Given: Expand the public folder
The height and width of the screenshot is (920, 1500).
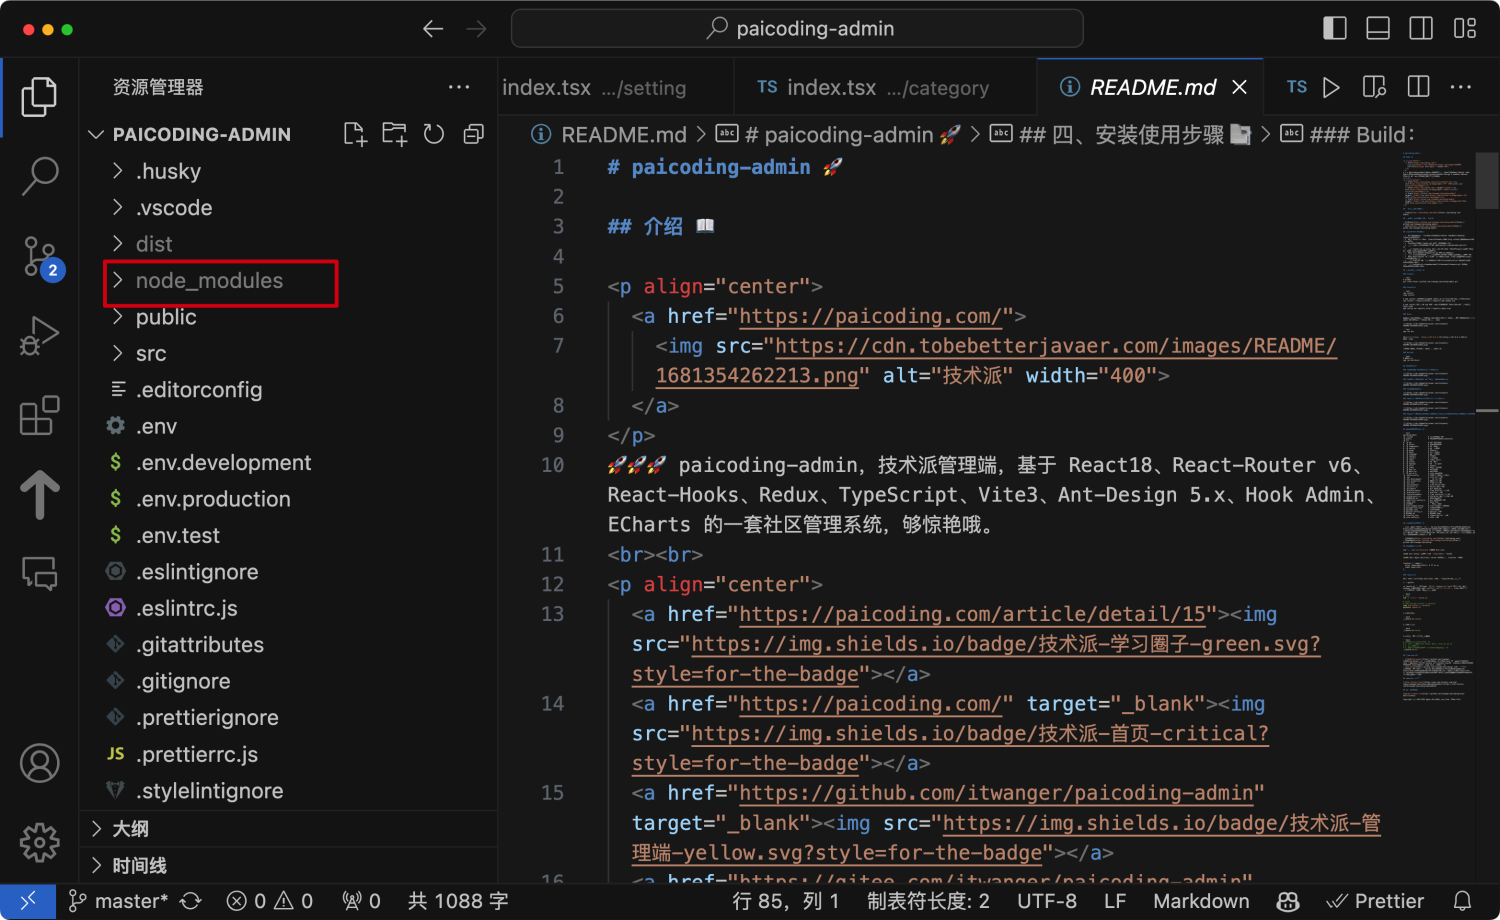Looking at the screenshot, I should tap(288, 317).
